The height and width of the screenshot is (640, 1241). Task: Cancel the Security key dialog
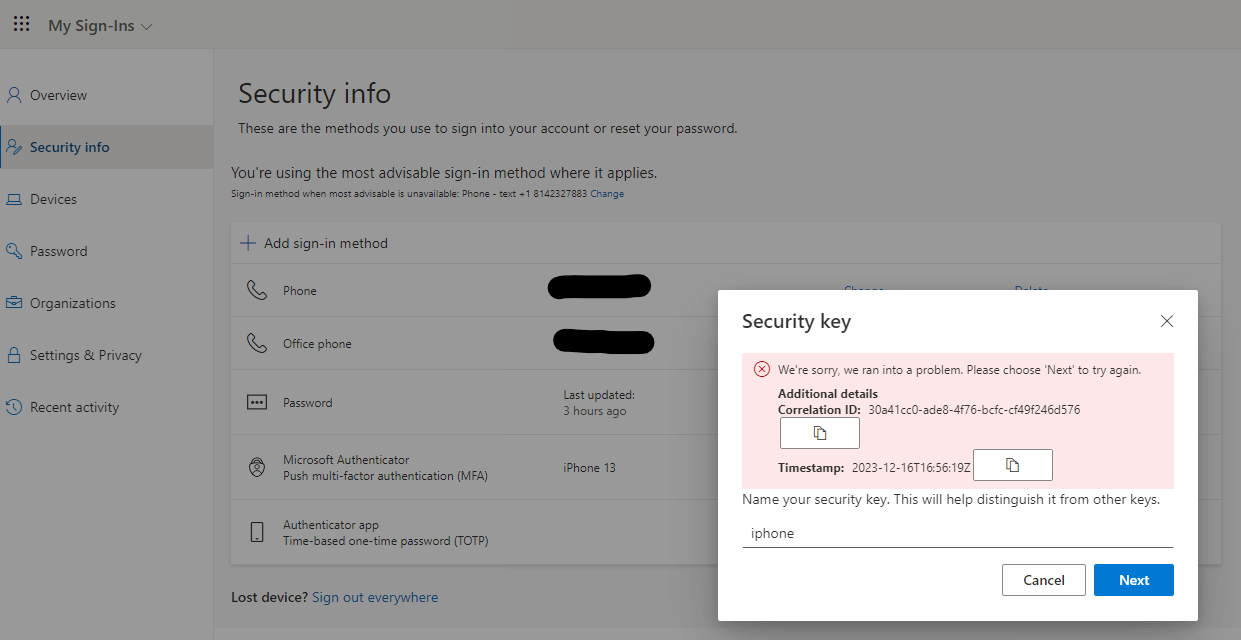tap(1043, 580)
